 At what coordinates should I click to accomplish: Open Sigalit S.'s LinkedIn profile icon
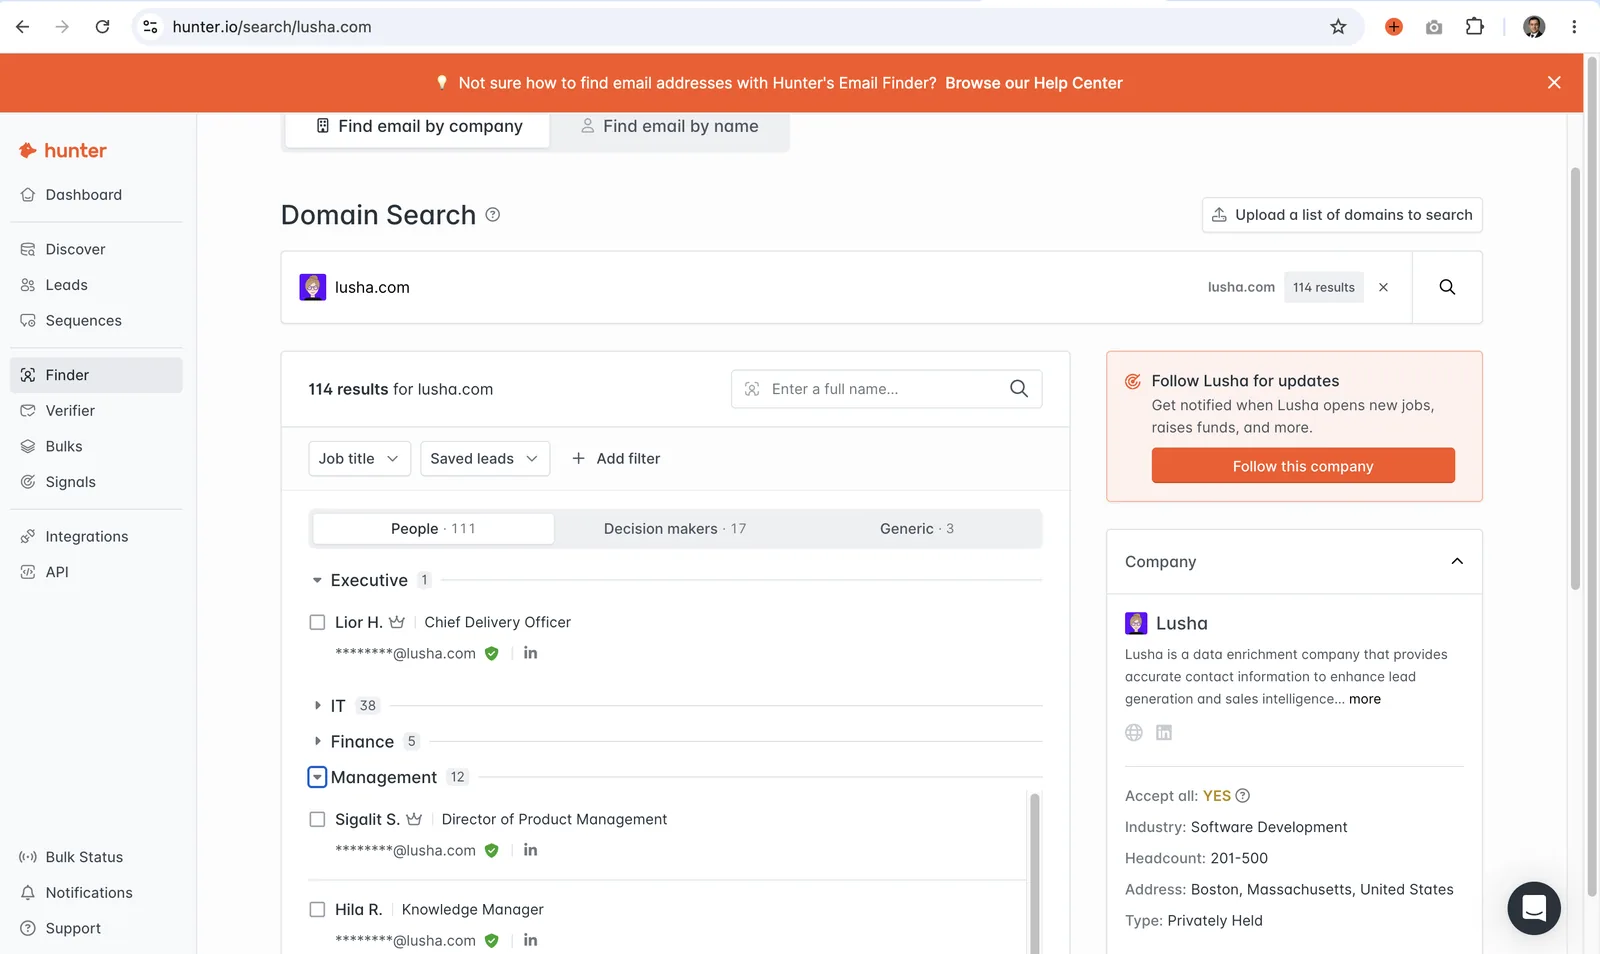[530, 850]
